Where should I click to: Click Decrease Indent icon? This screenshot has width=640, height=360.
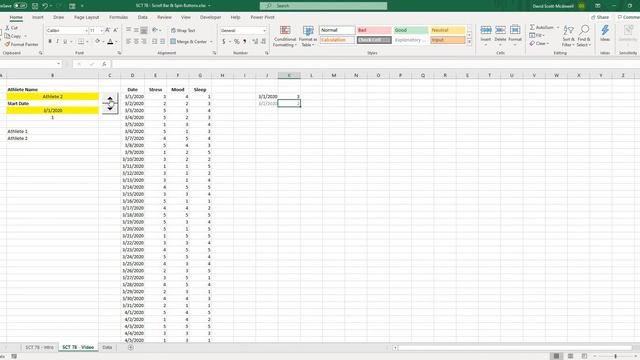coord(155,41)
